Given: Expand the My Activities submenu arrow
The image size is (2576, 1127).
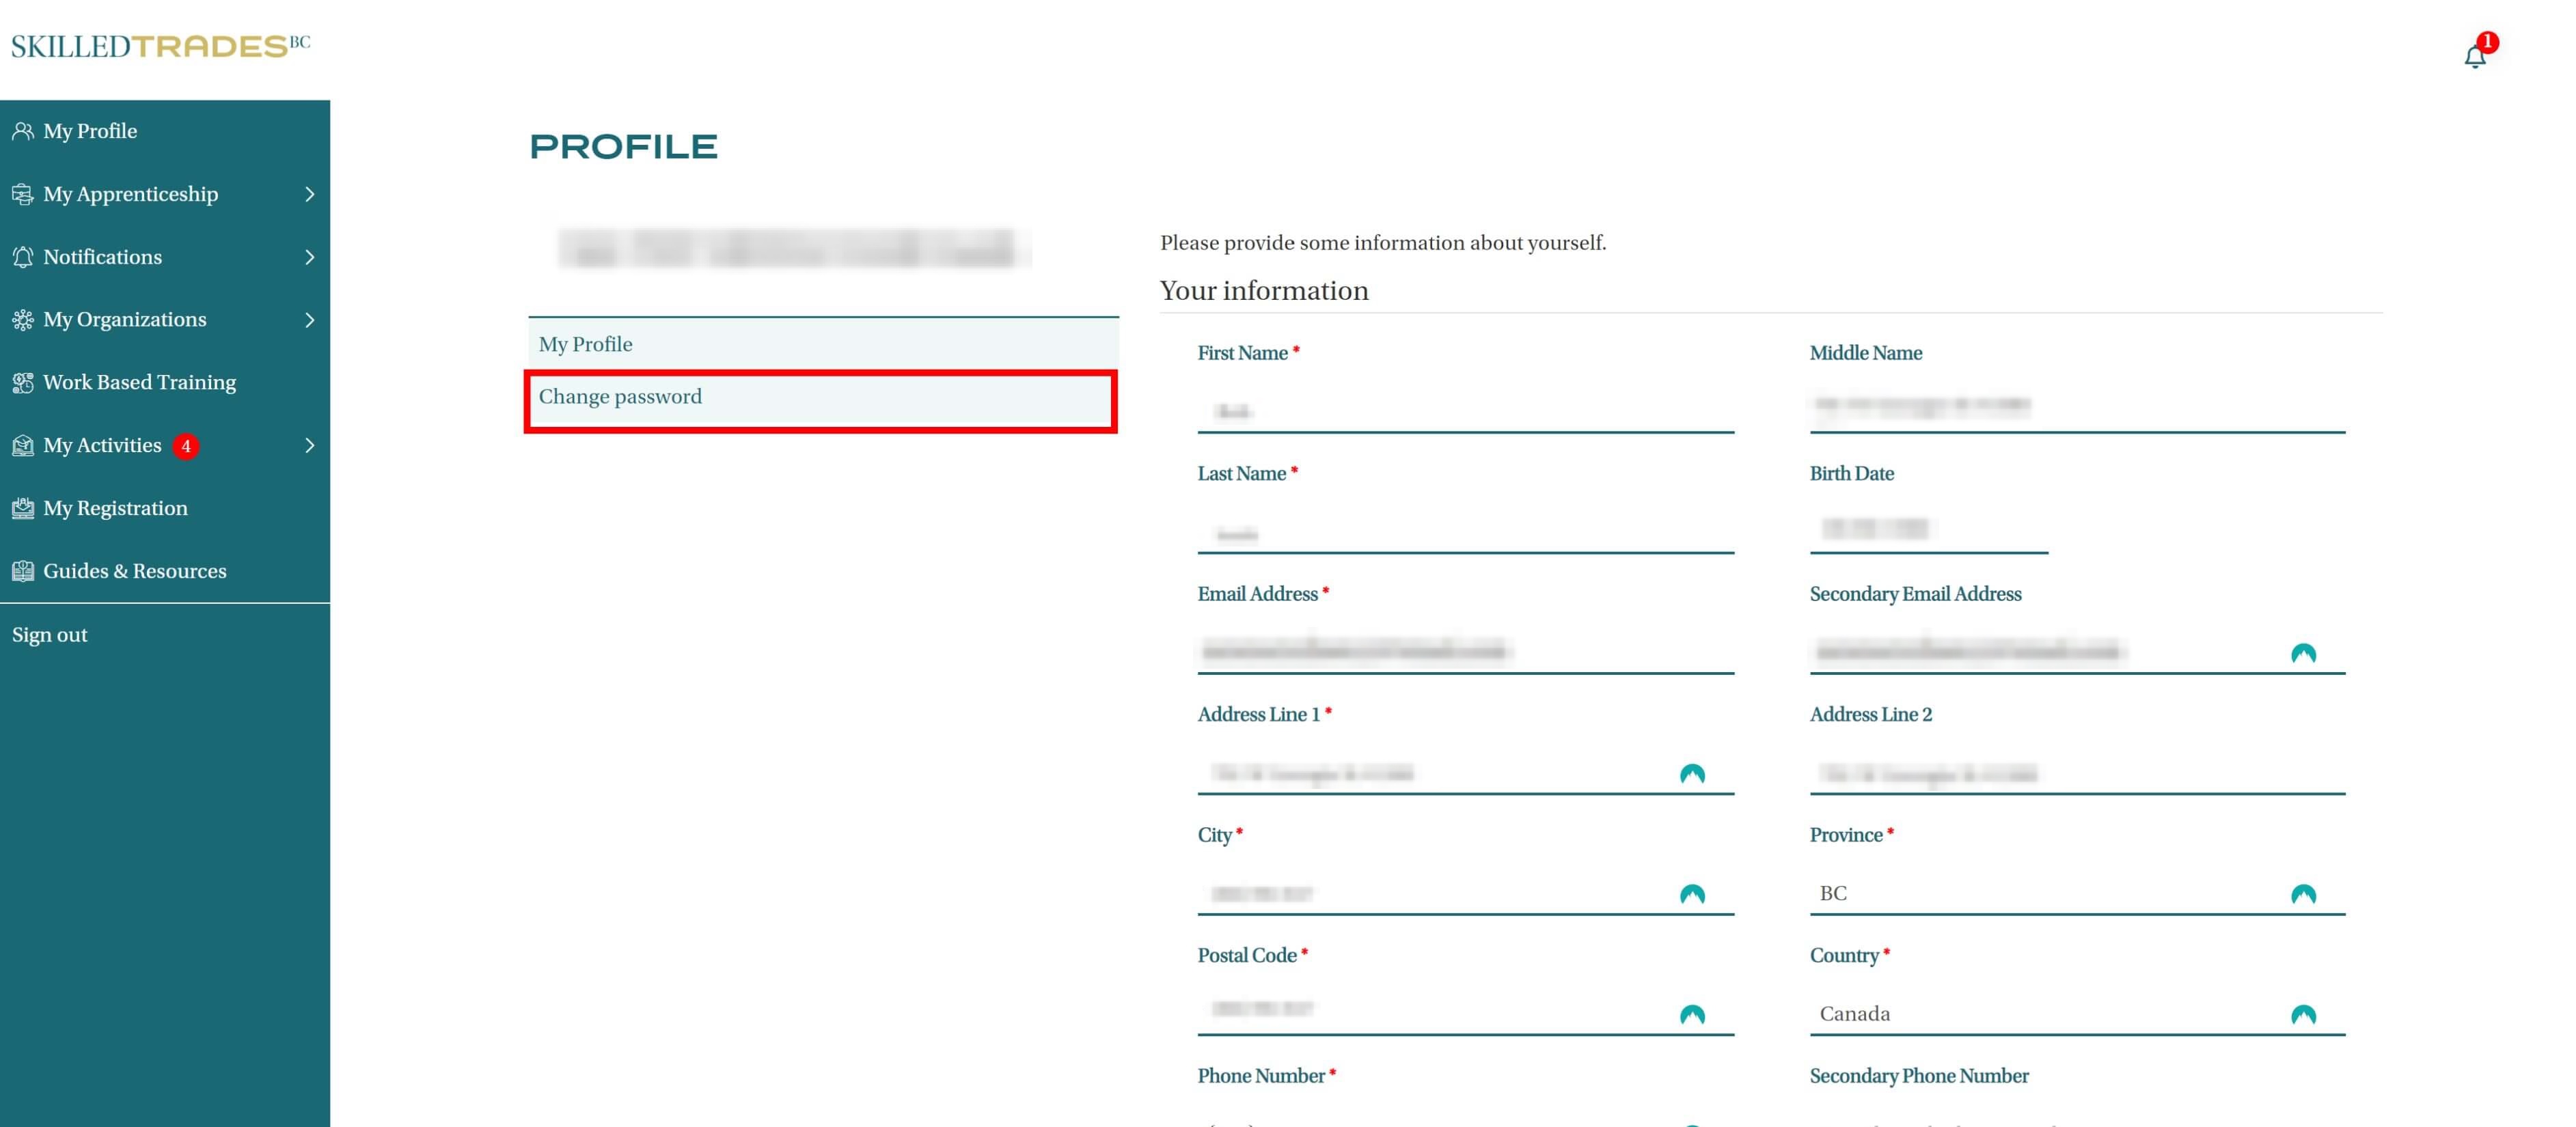Looking at the screenshot, I should 309,445.
